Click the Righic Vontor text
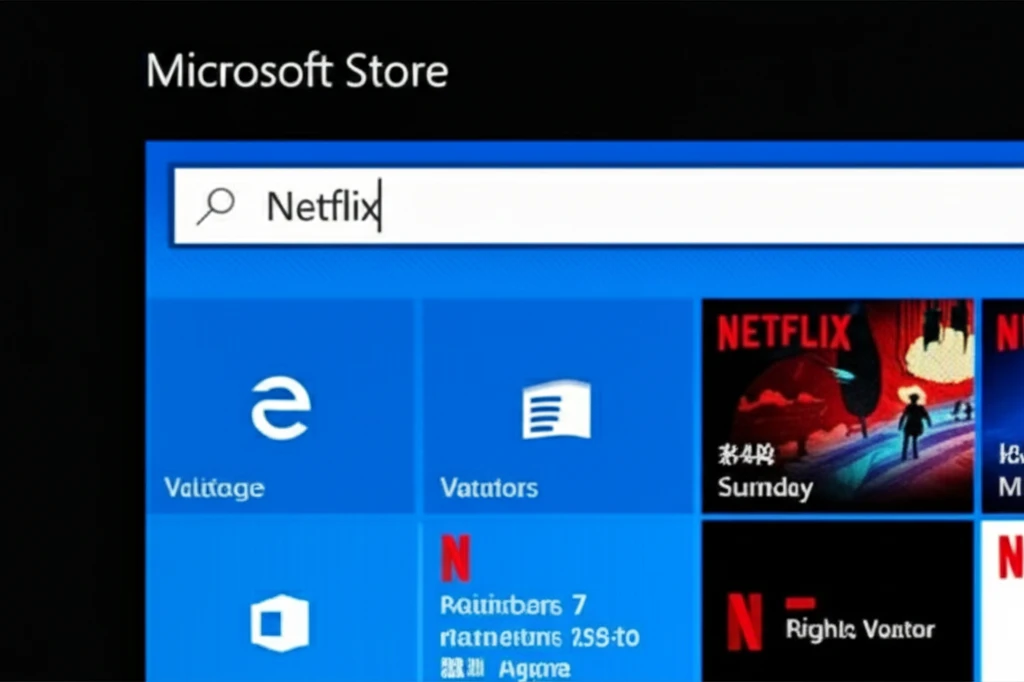Viewport: 1024px width, 682px height. coord(860,629)
